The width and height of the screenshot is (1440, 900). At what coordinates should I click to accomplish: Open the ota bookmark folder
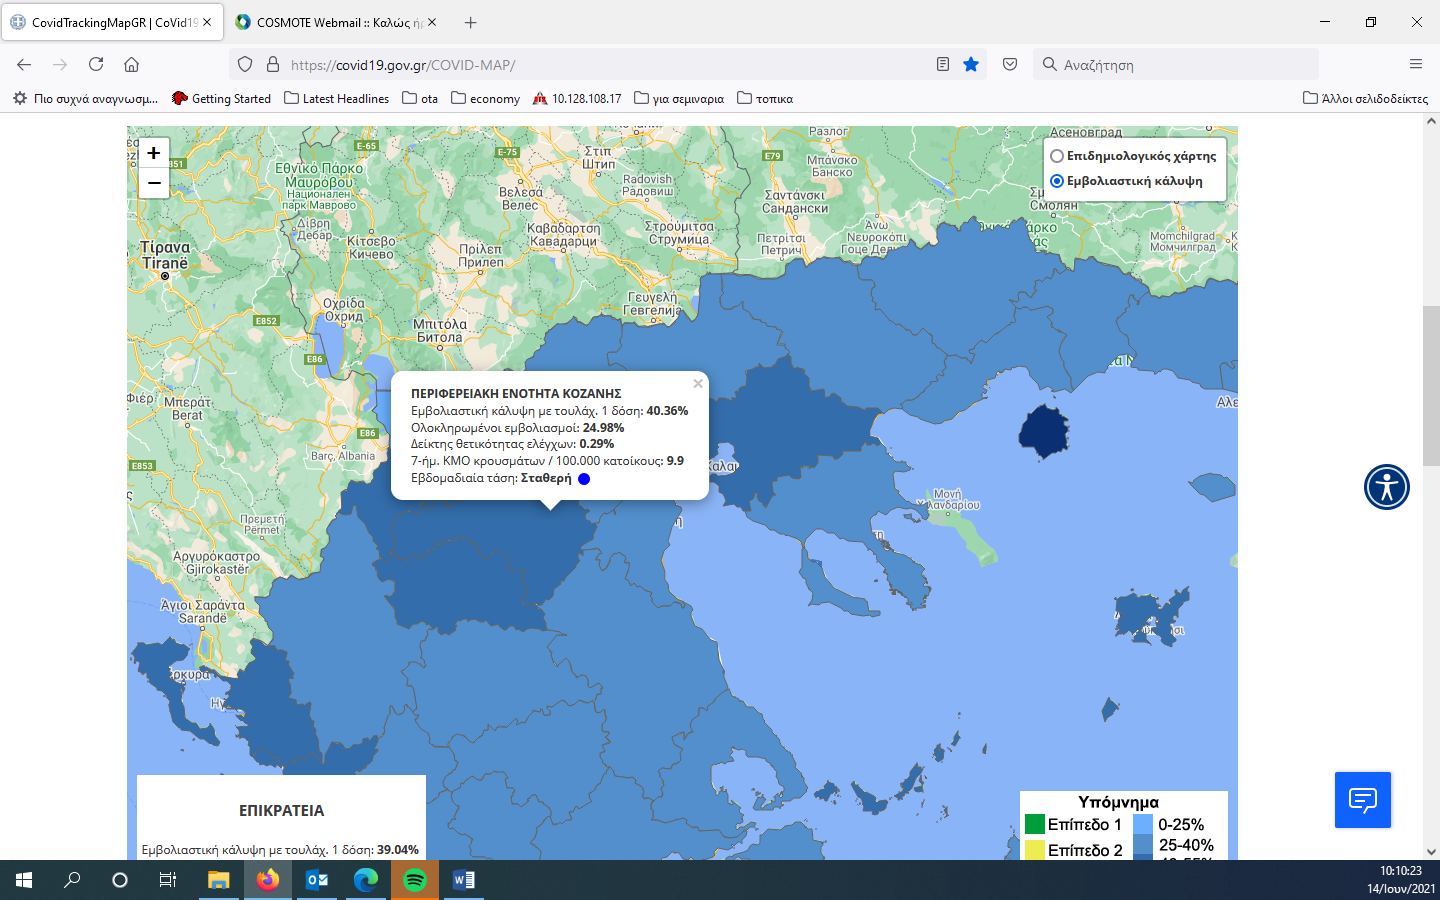coord(420,98)
